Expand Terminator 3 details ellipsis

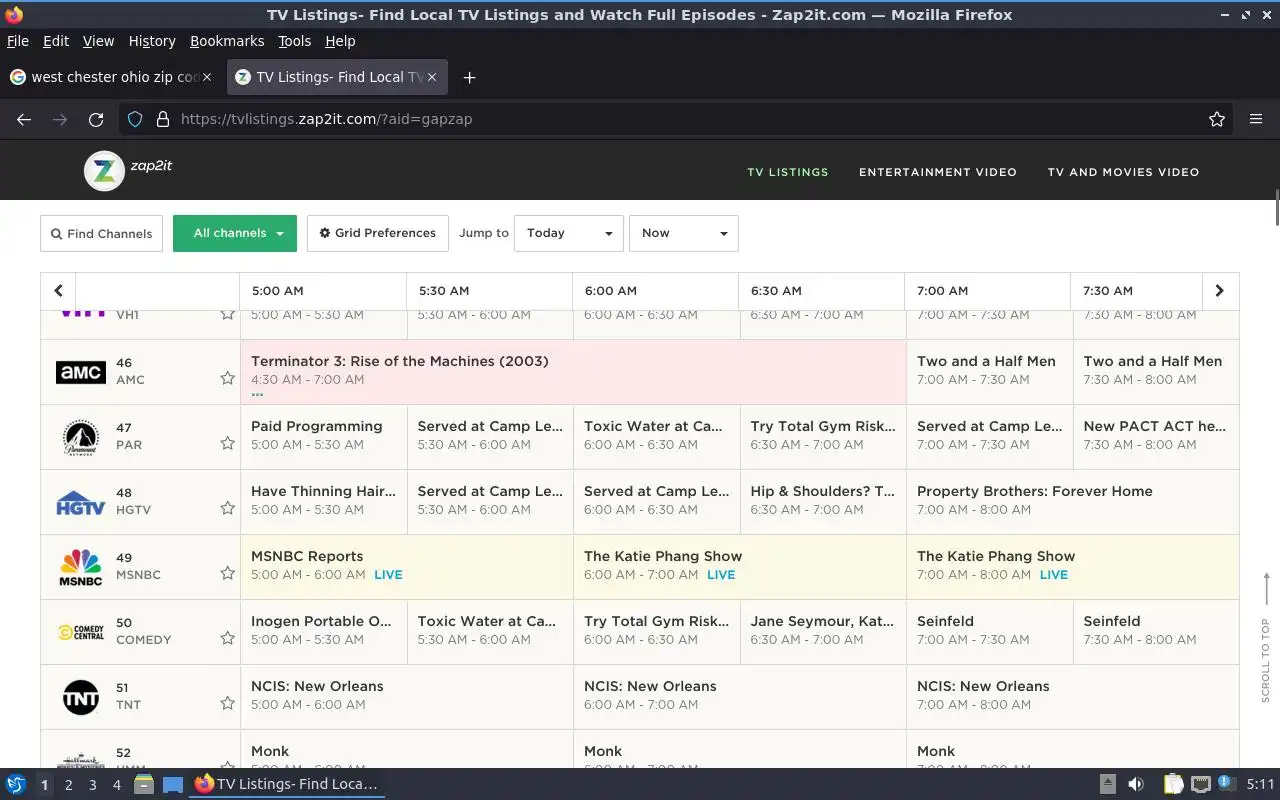point(257,394)
